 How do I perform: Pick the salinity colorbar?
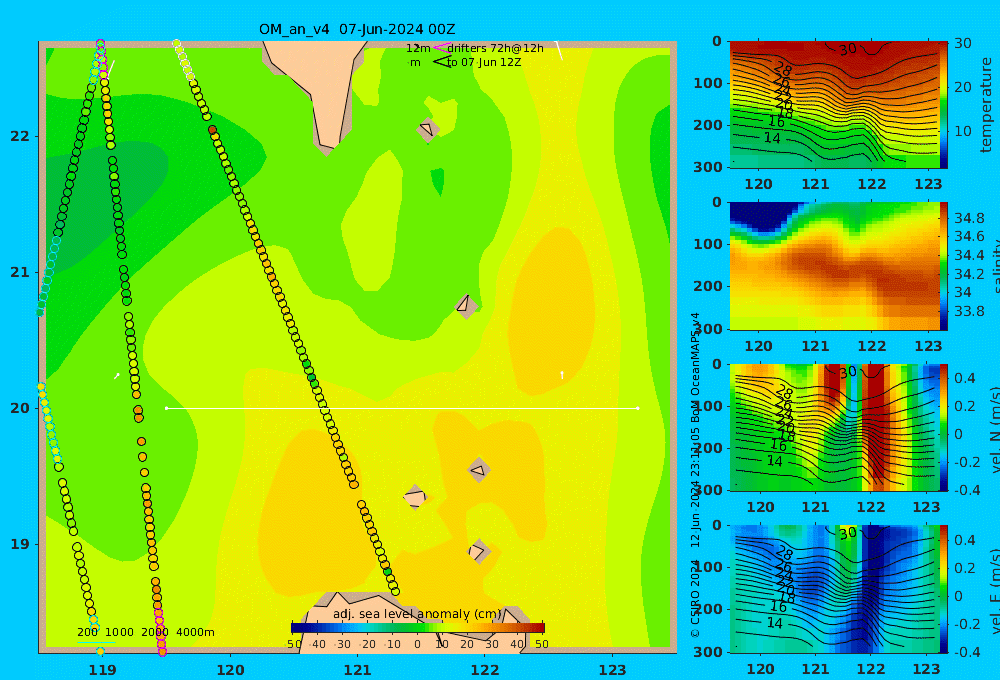[944, 266]
